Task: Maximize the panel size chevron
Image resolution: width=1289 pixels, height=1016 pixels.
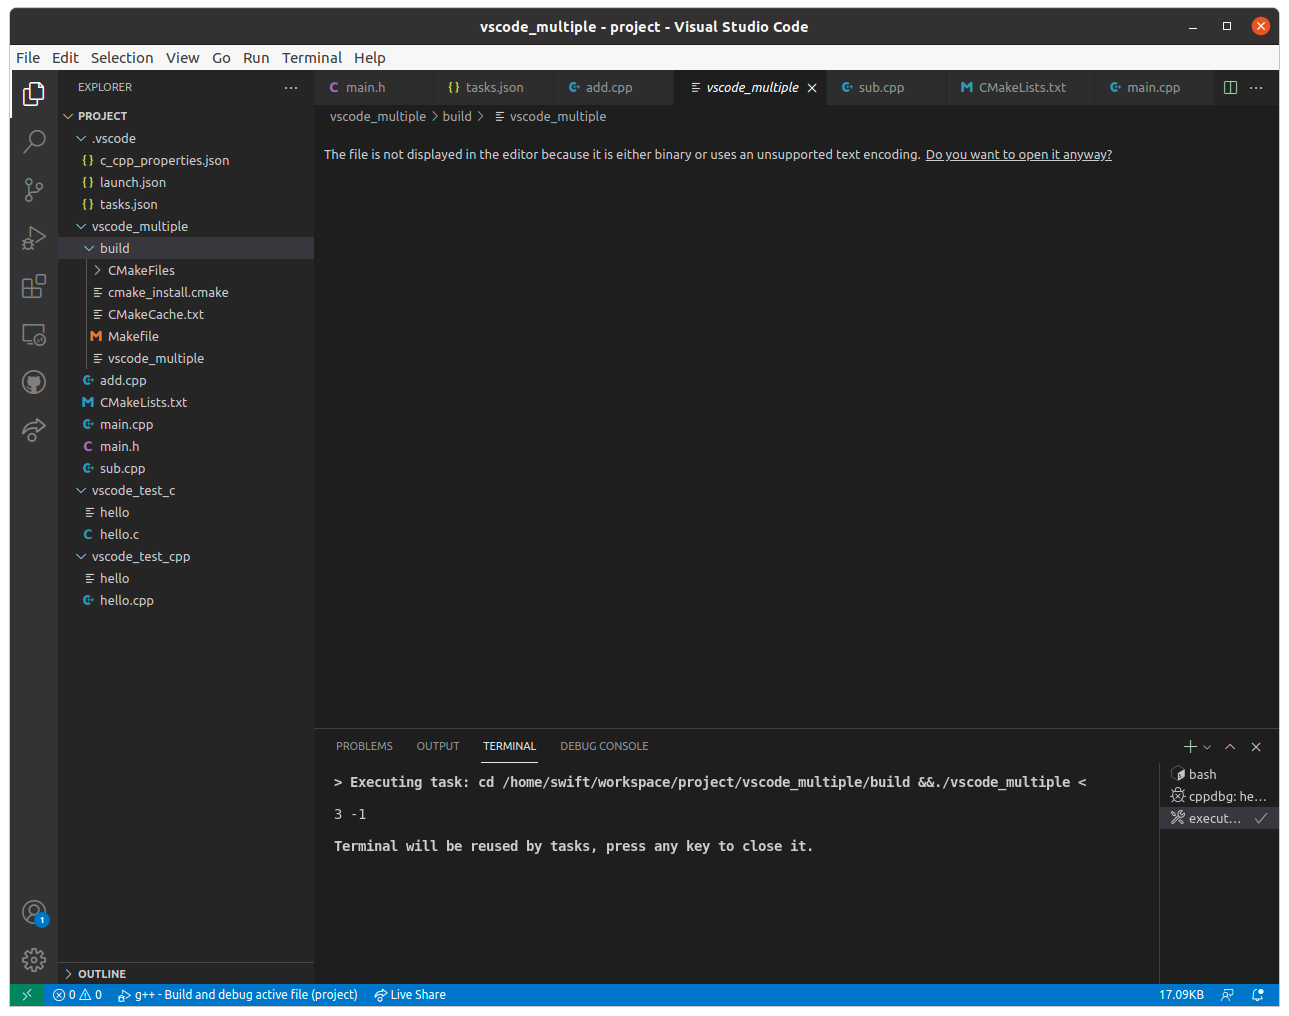Action: [1230, 747]
